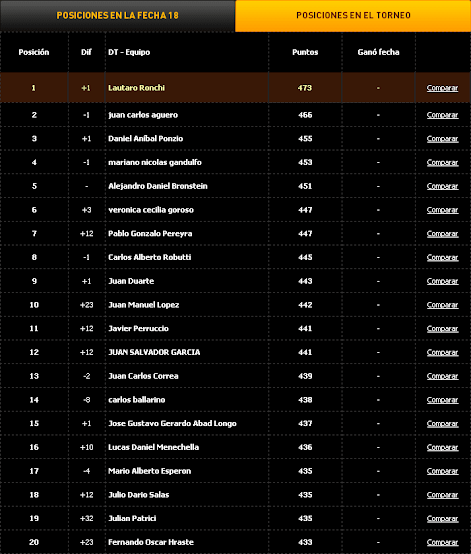Image resolution: width=471 pixels, height=554 pixels.
Task: Click Comparar for Juan Carlos Correa
Action: [442, 376]
